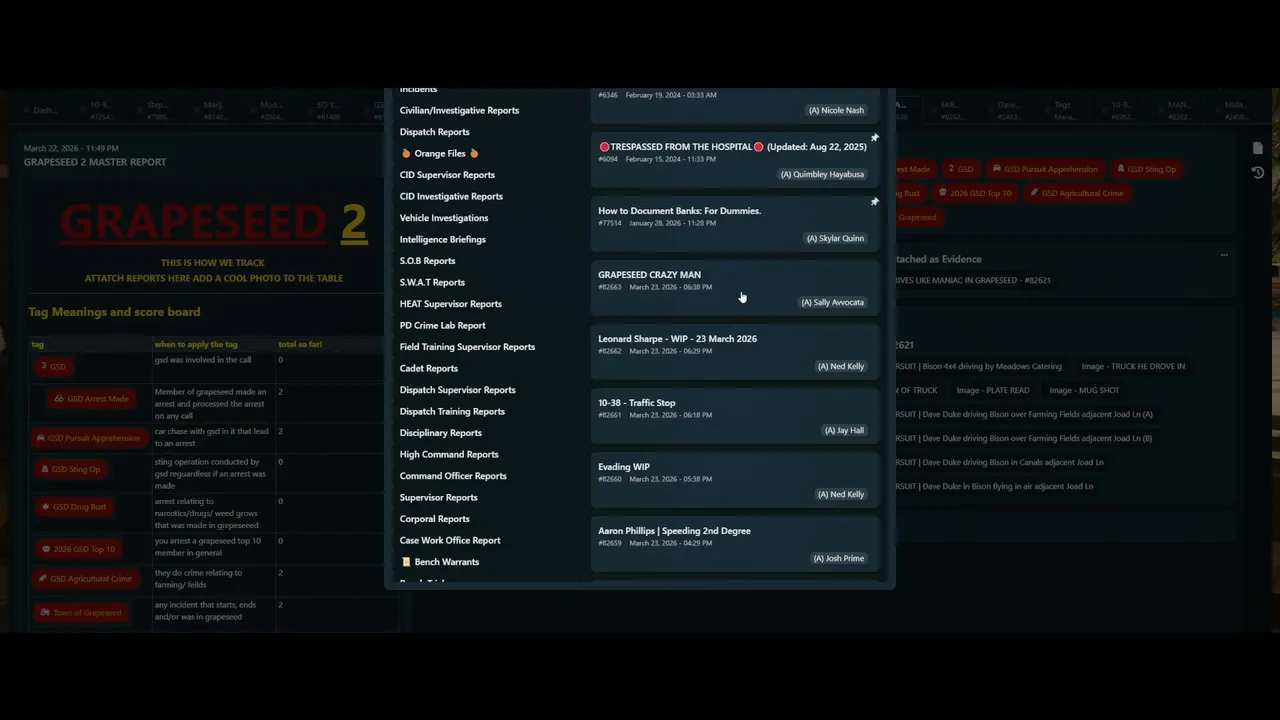The height and width of the screenshot is (720, 1280).
Task: Click GSD Arrest Made tag in score board table
Action: pos(91,399)
